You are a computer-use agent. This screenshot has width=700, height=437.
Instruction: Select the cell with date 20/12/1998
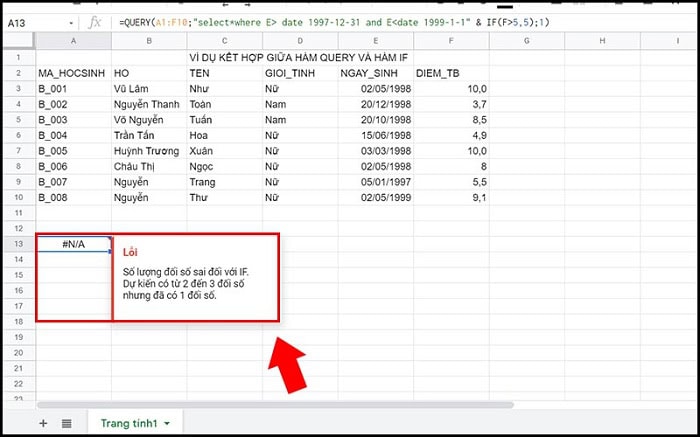click(375, 104)
